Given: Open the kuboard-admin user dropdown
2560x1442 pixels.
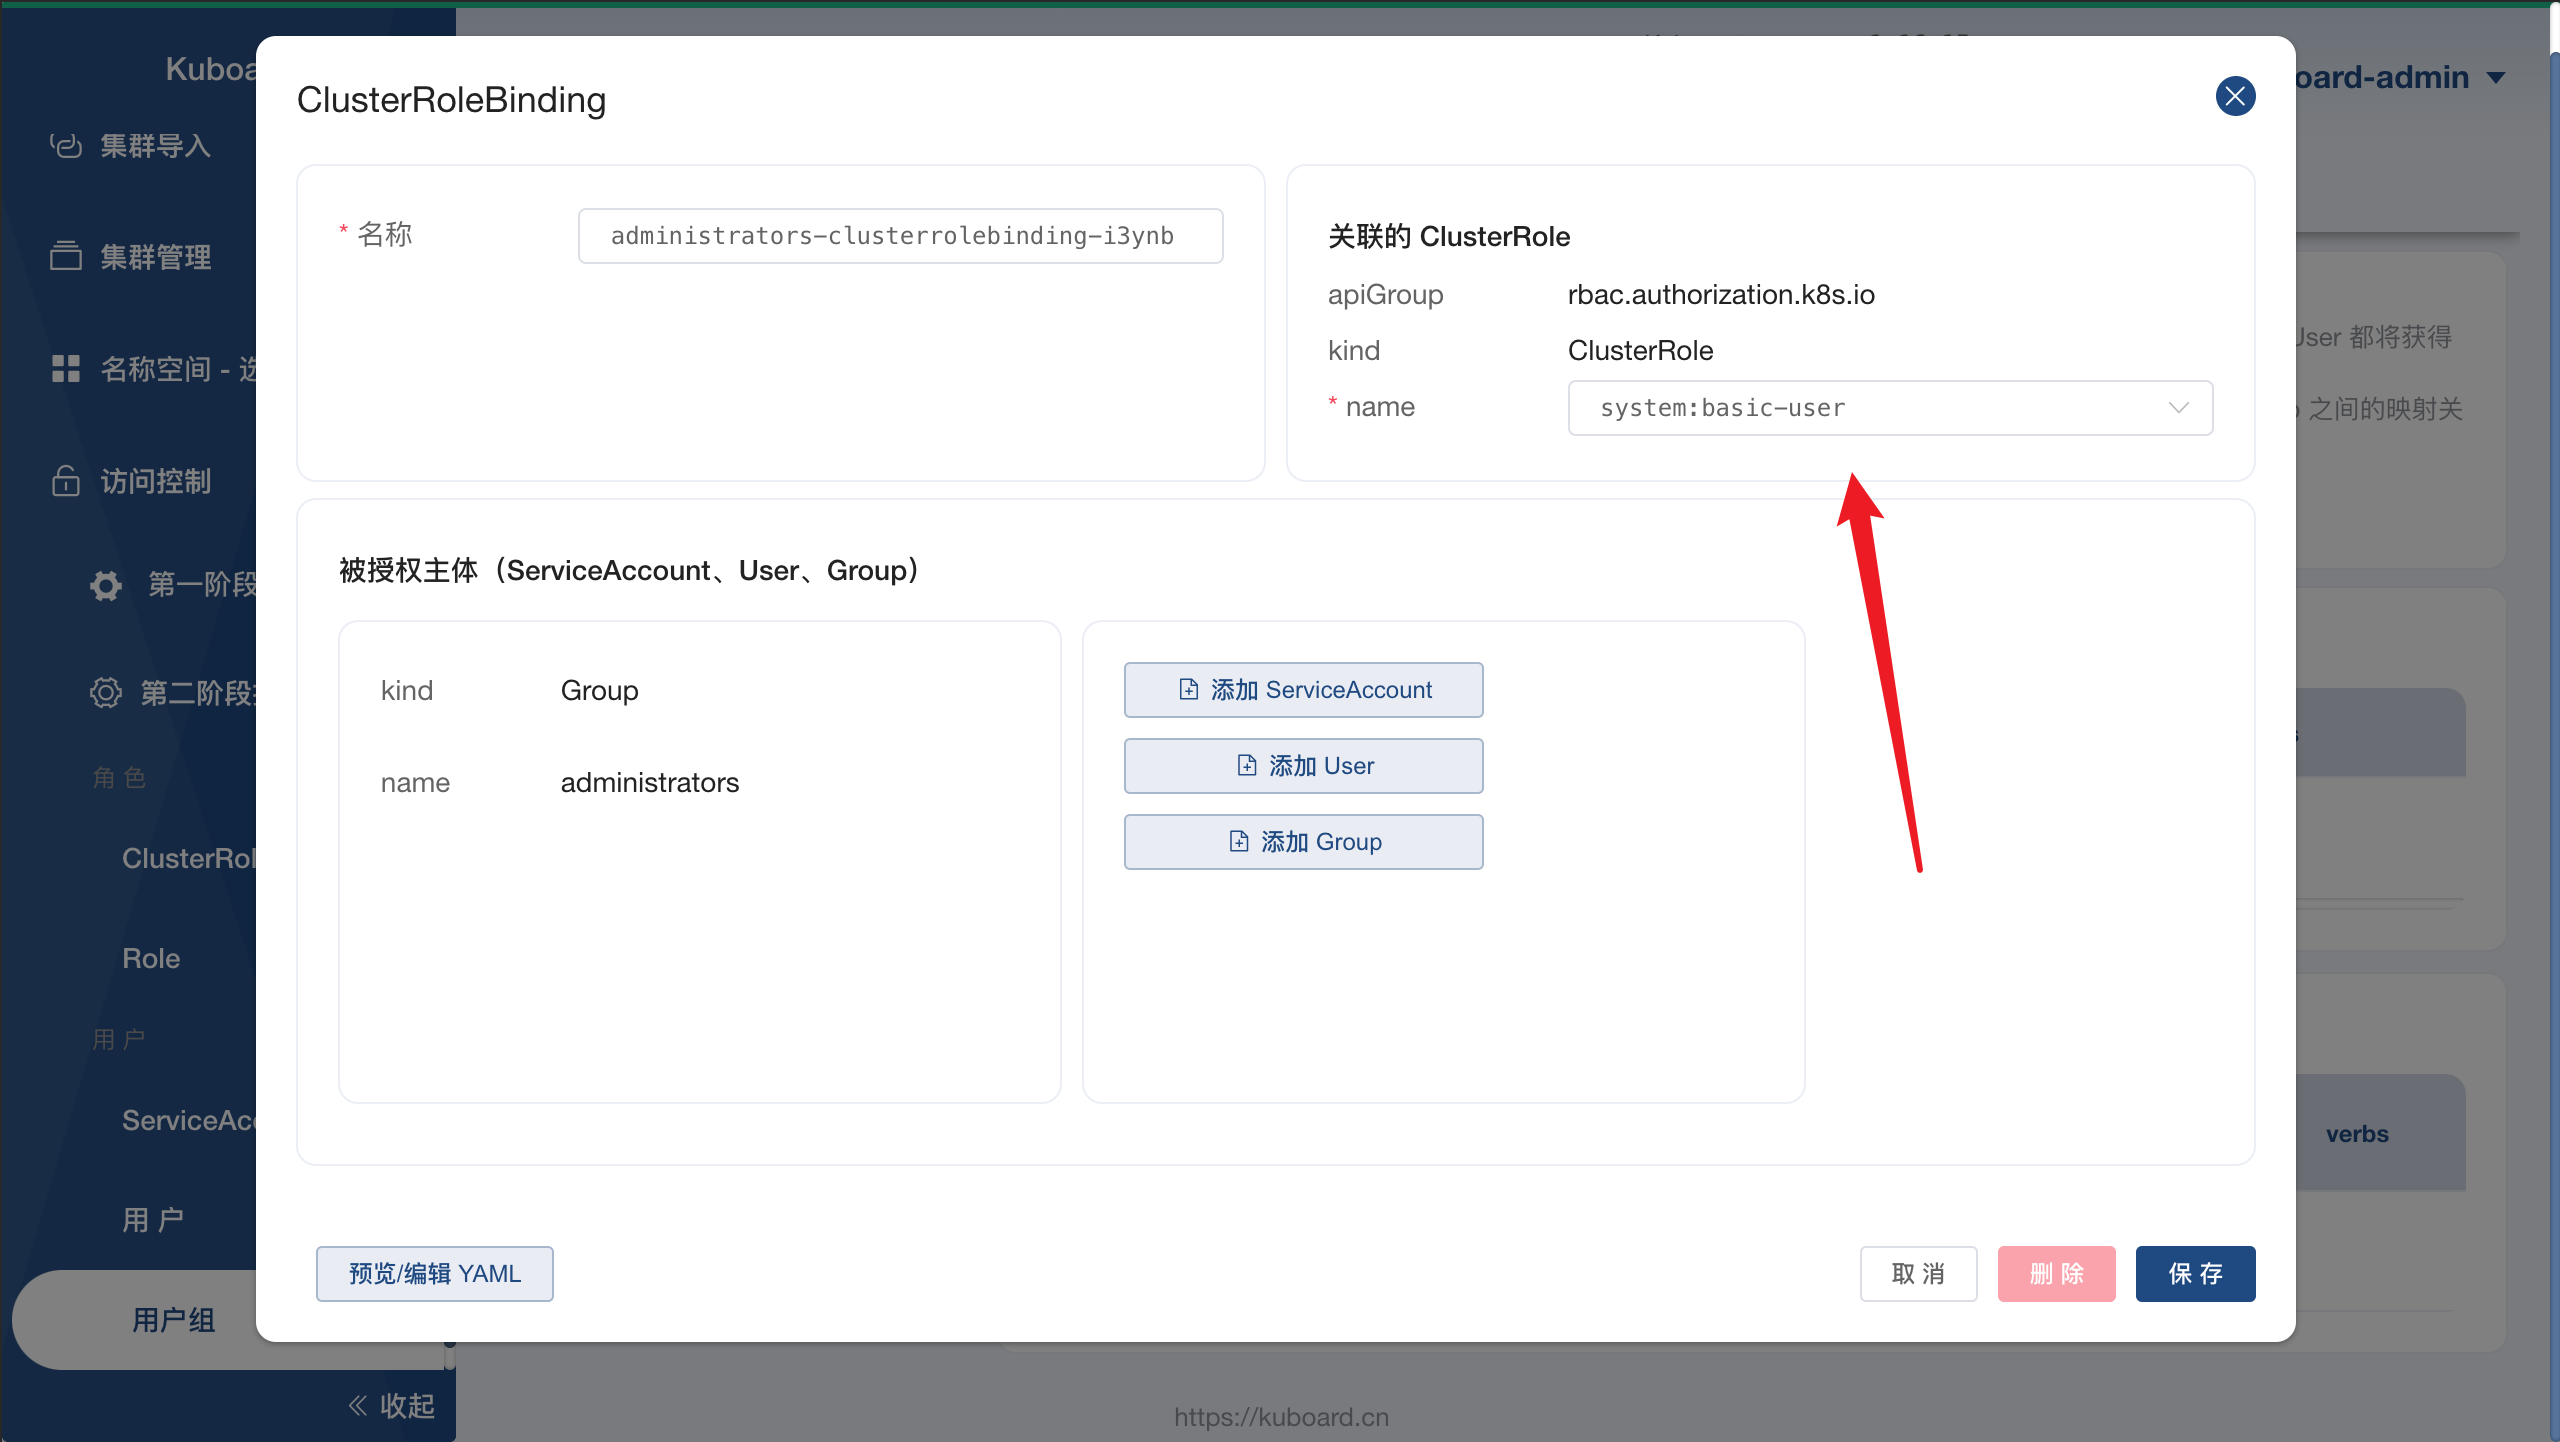Looking at the screenshot, I should [x=2400, y=77].
